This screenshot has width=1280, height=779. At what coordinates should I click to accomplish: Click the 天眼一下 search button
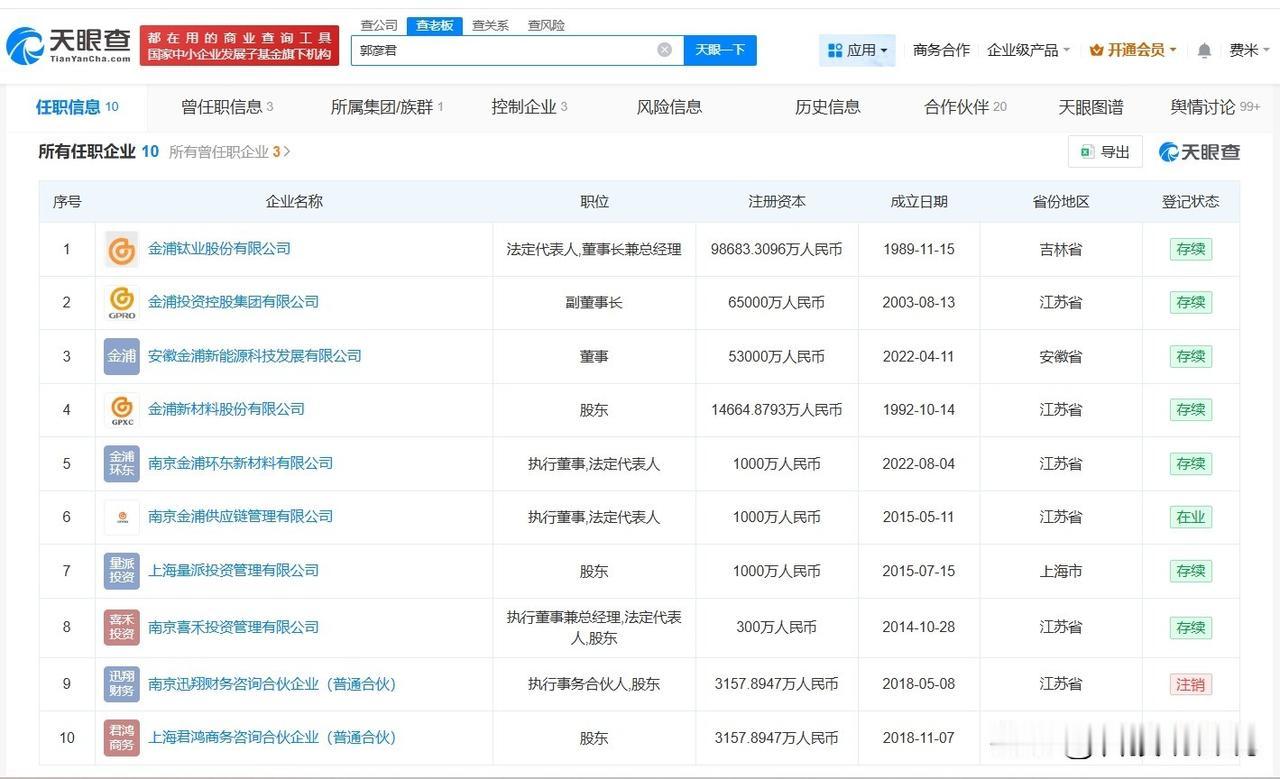(x=720, y=50)
